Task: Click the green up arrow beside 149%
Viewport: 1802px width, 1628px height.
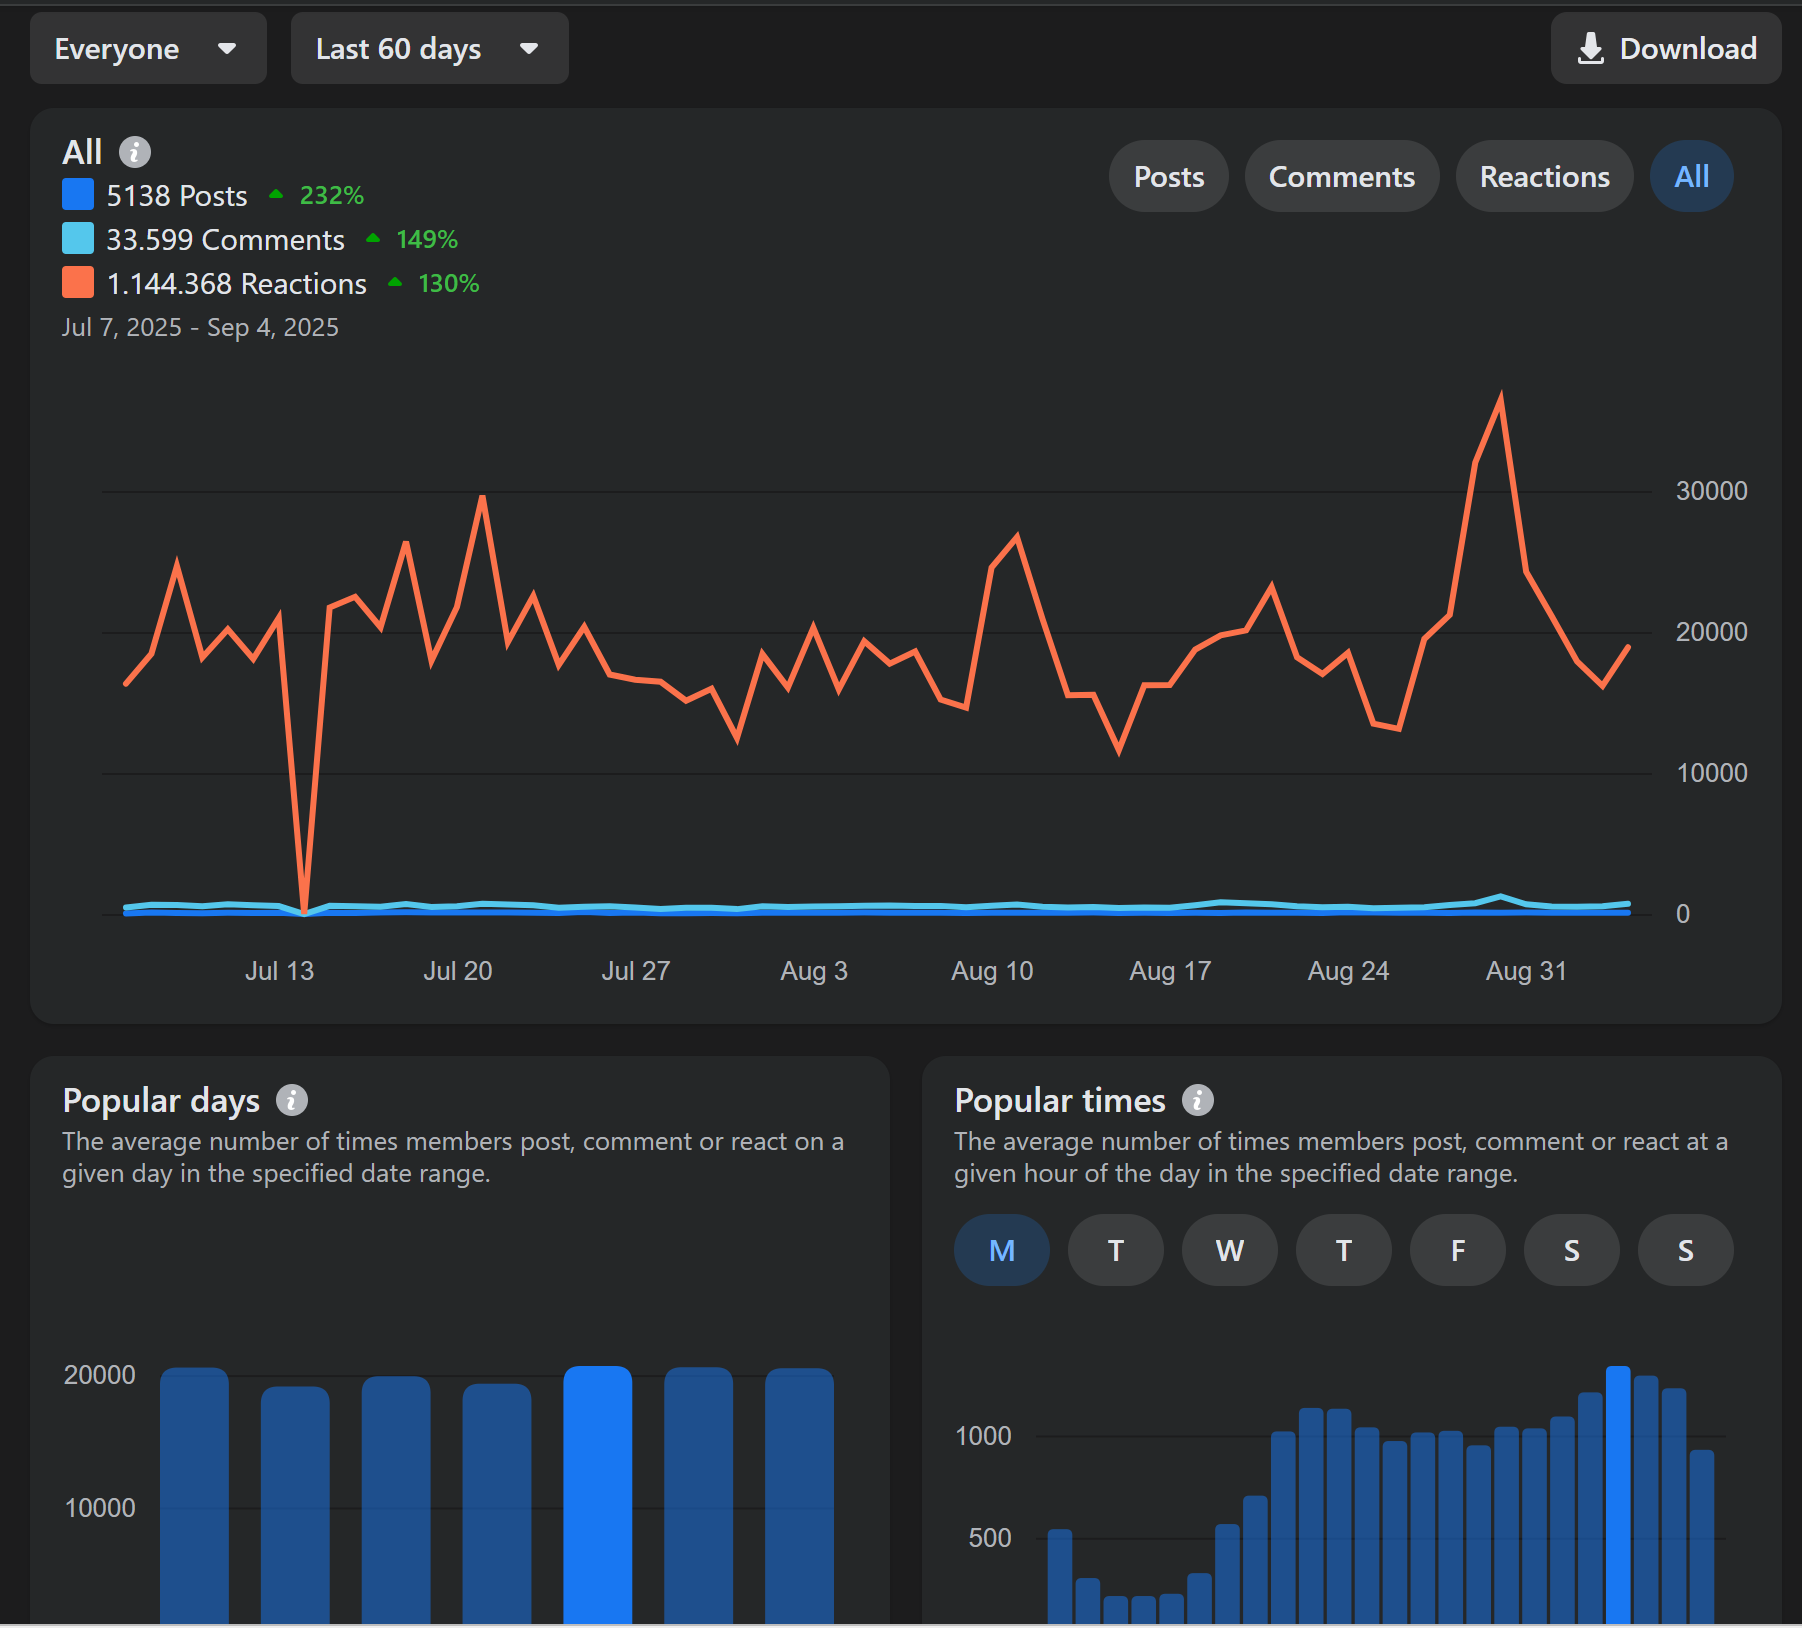Action: point(373,239)
